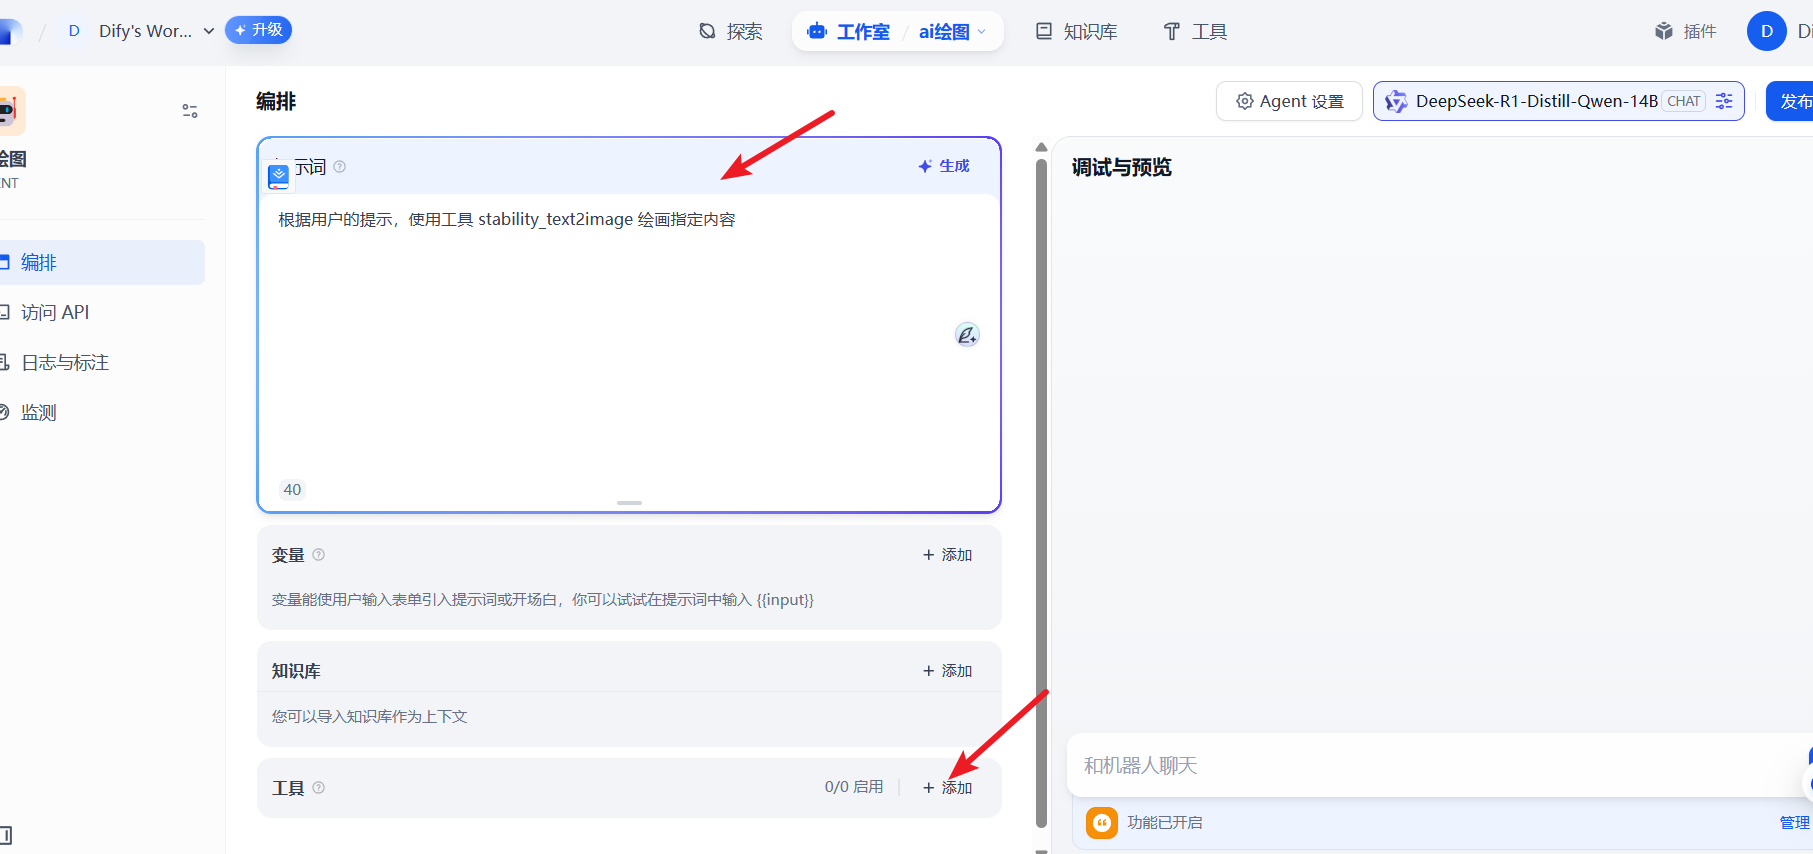Click the help icon beside prompt title
The height and width of the screenshot is (854, 1813).
[340, 167]
